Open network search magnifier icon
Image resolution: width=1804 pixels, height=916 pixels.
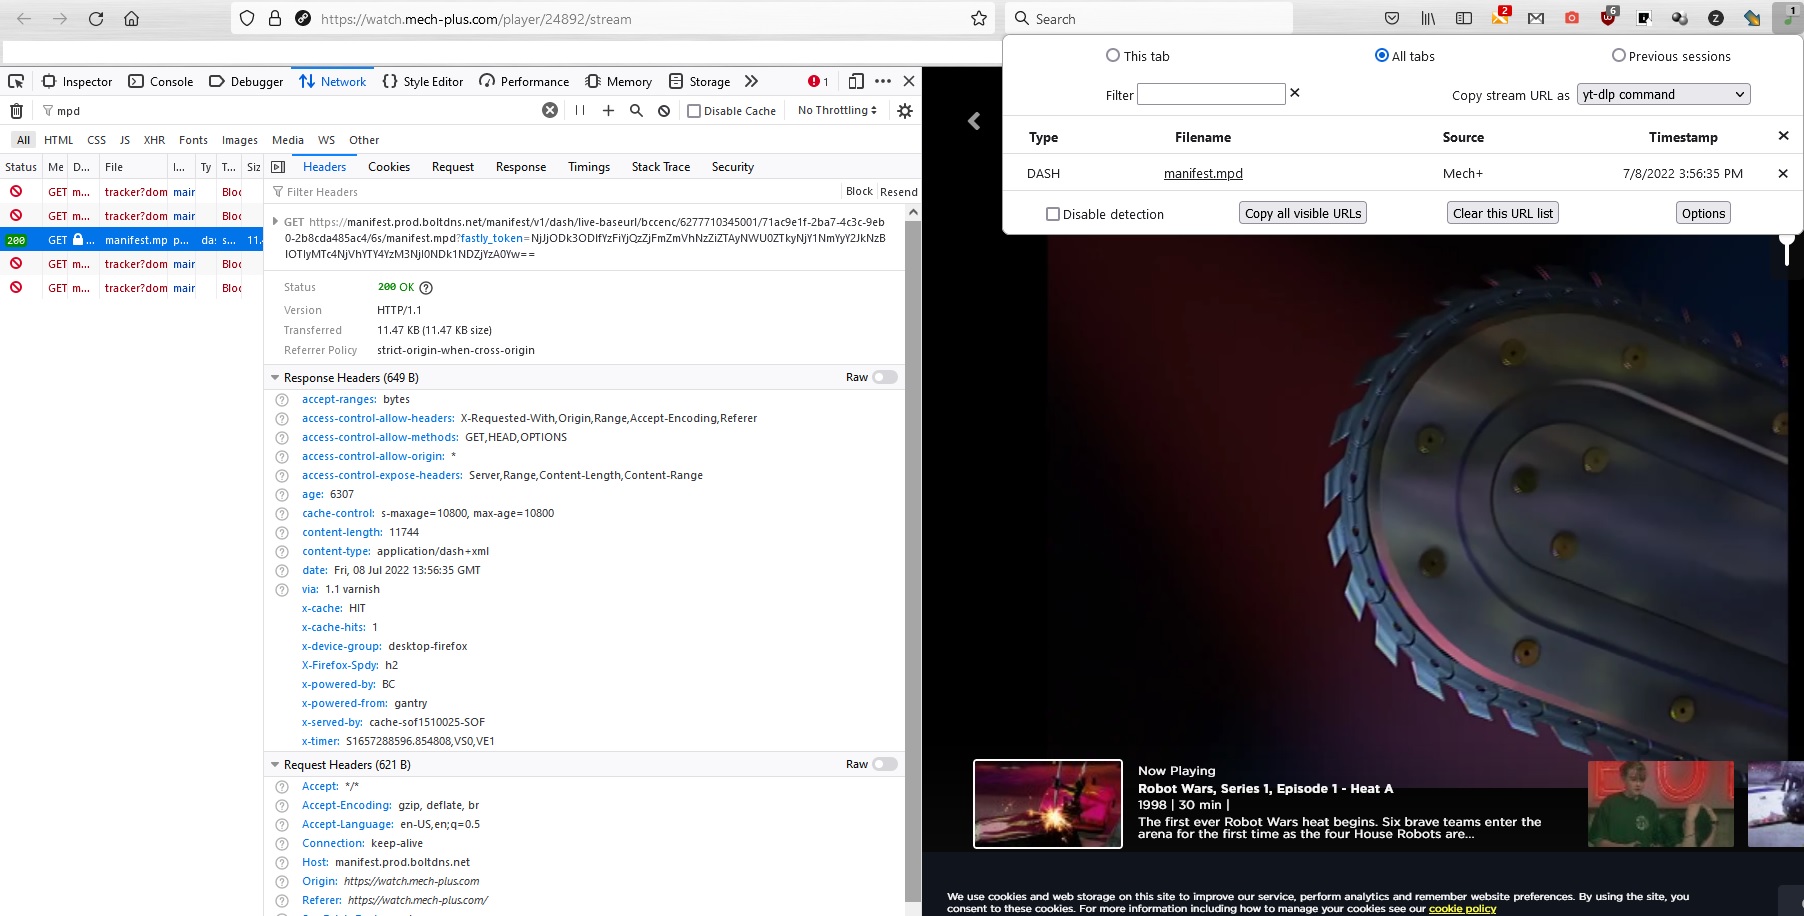click(636, 111)
